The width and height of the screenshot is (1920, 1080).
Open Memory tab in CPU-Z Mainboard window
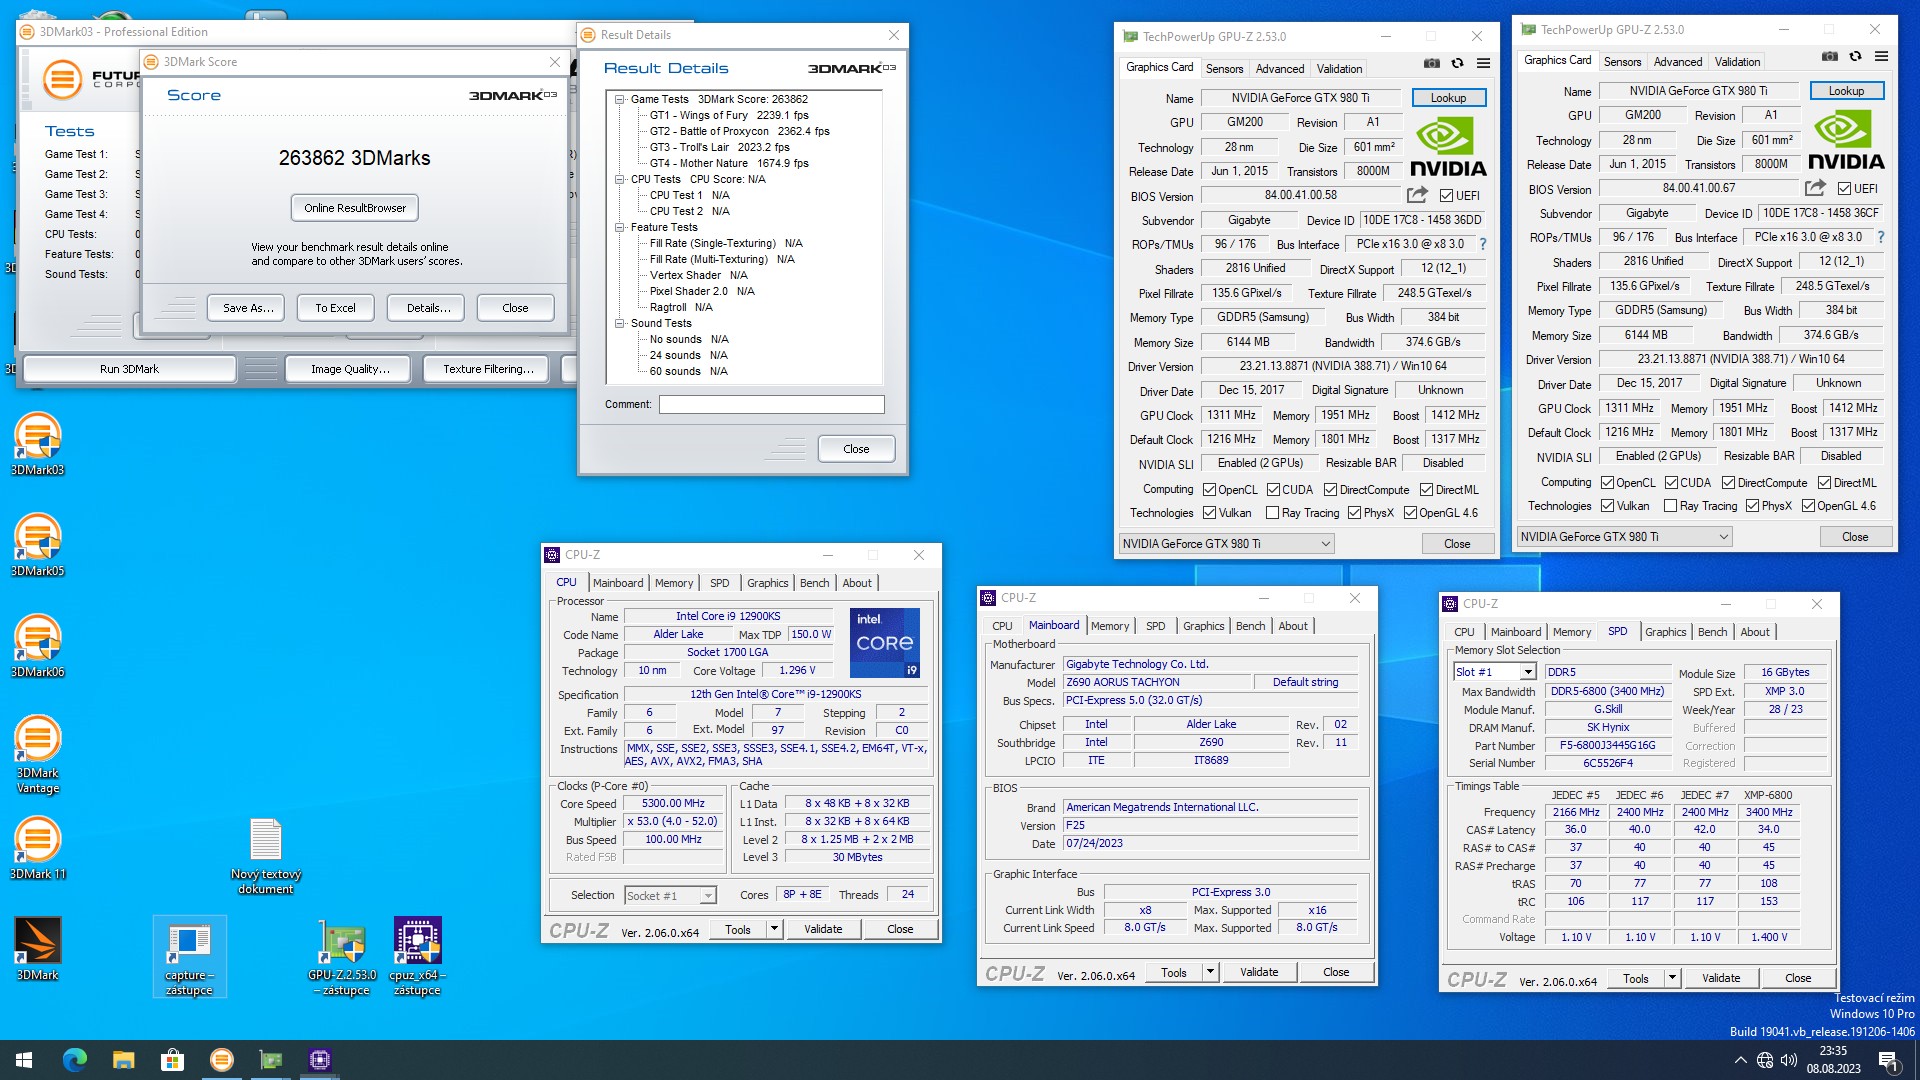point(1110,626)
